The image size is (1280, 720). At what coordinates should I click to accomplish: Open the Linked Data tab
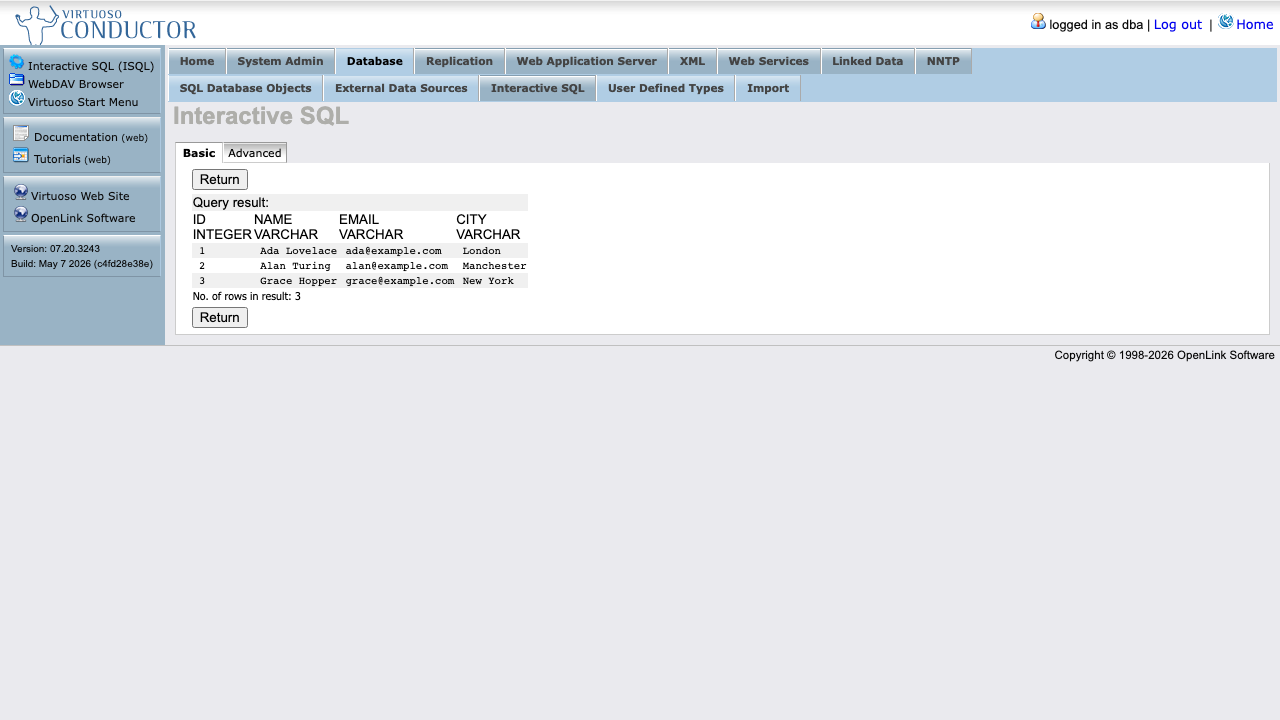(868, 61)
